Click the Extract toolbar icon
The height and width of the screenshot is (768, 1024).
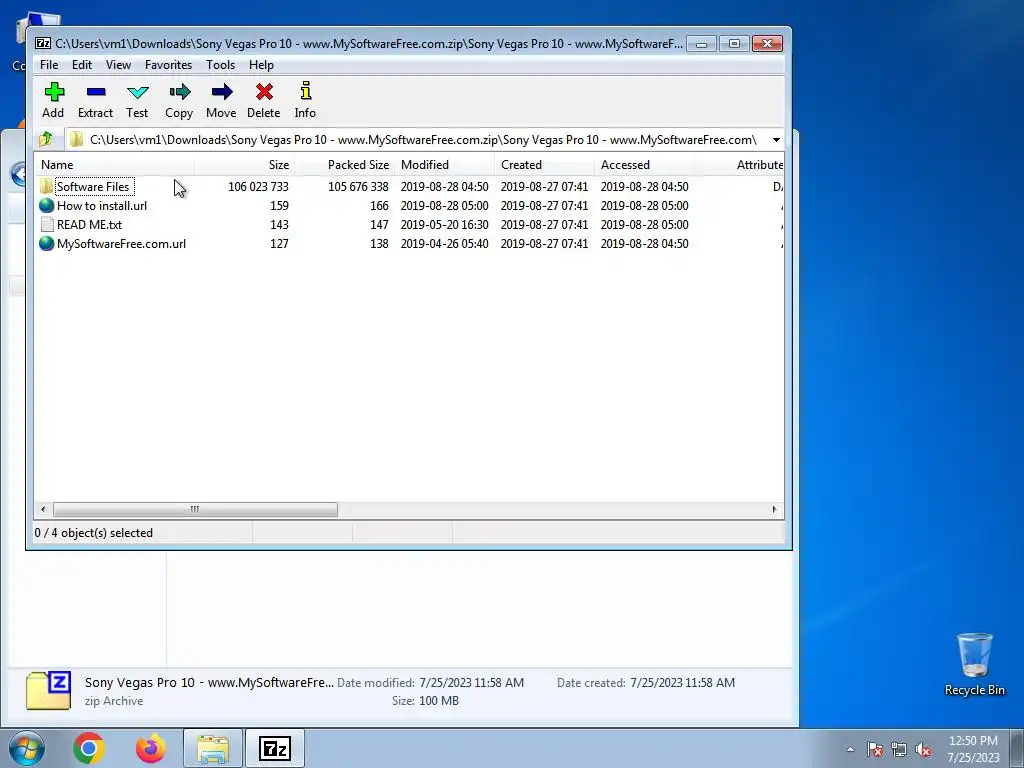[x=96, y=92]
